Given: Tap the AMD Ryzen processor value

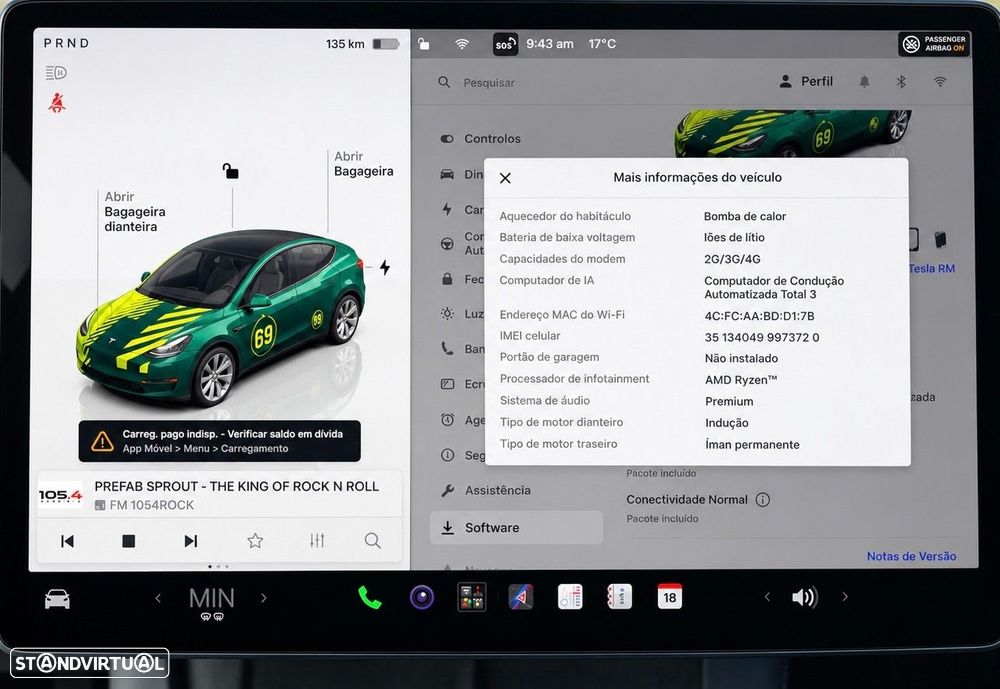Looking at the screenshot, I should [x=740, y=380].
